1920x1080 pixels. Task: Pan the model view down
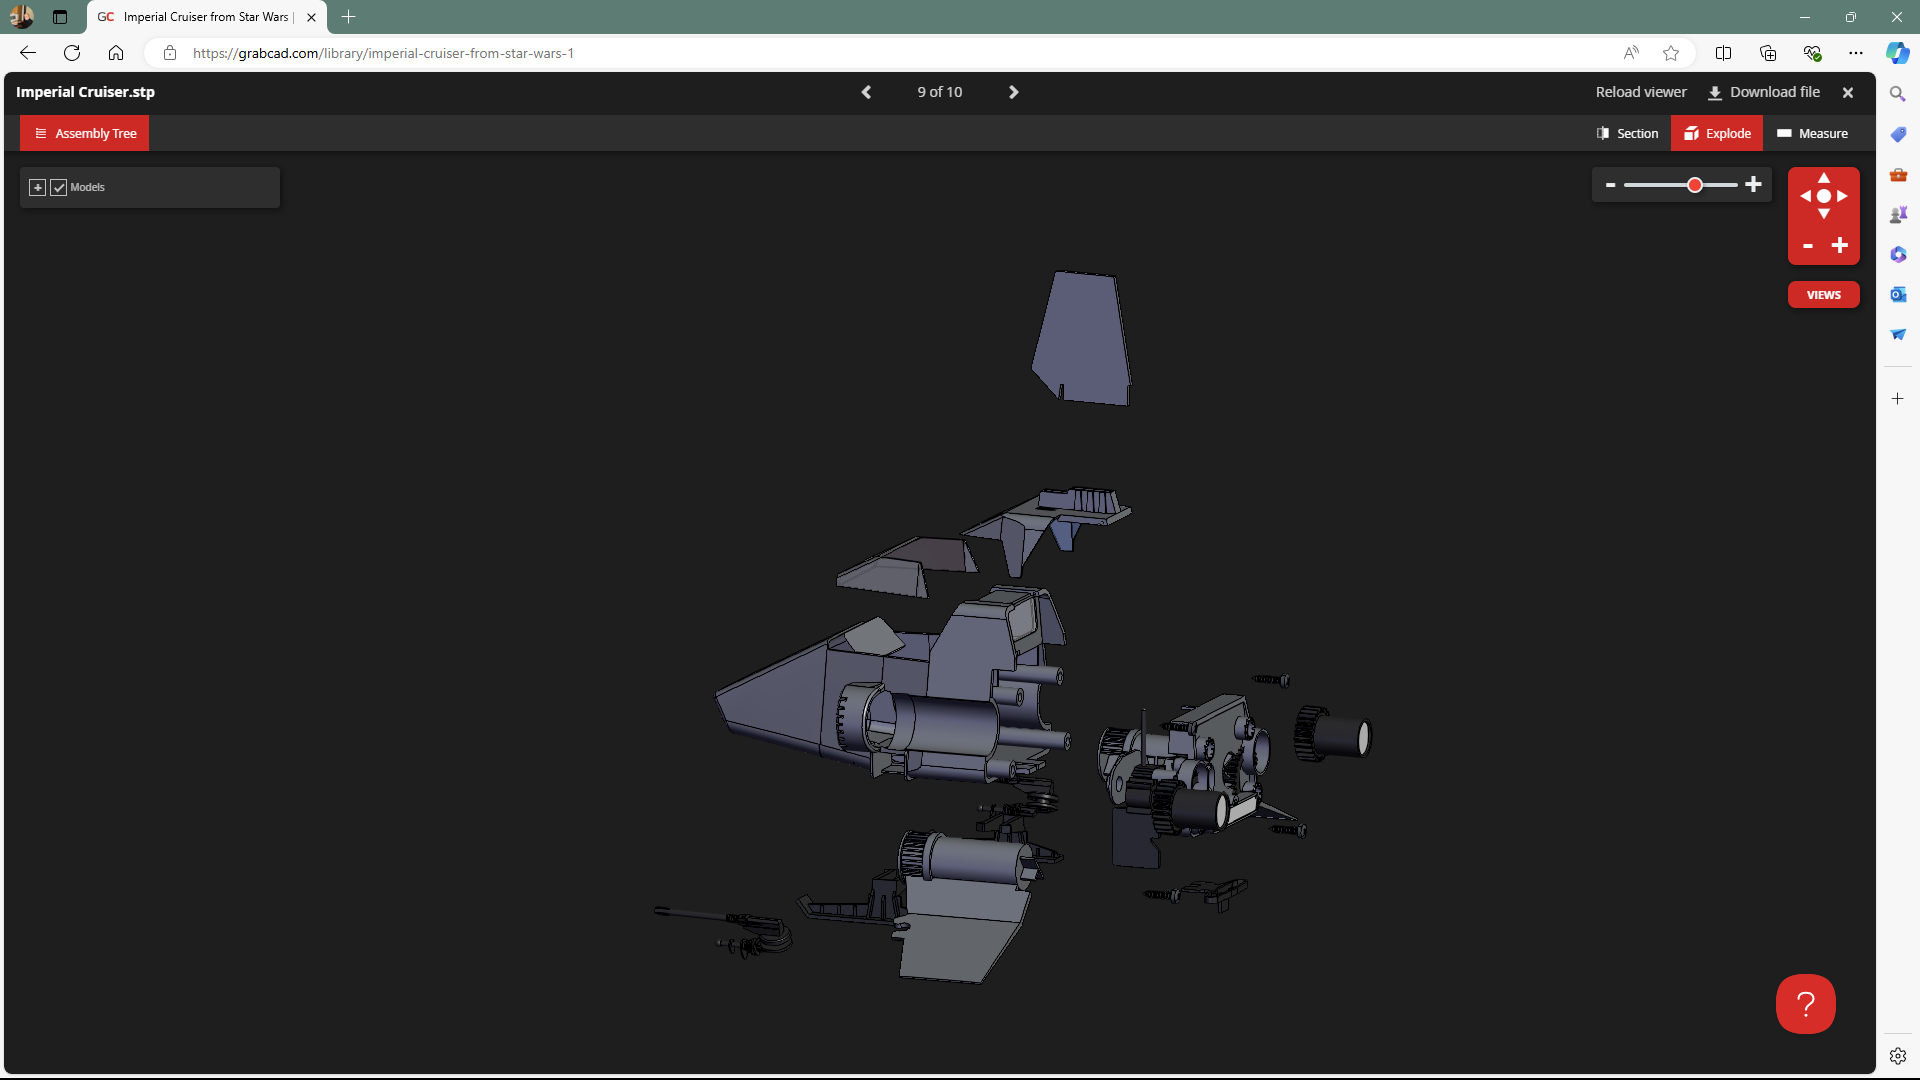[1824, 214]
